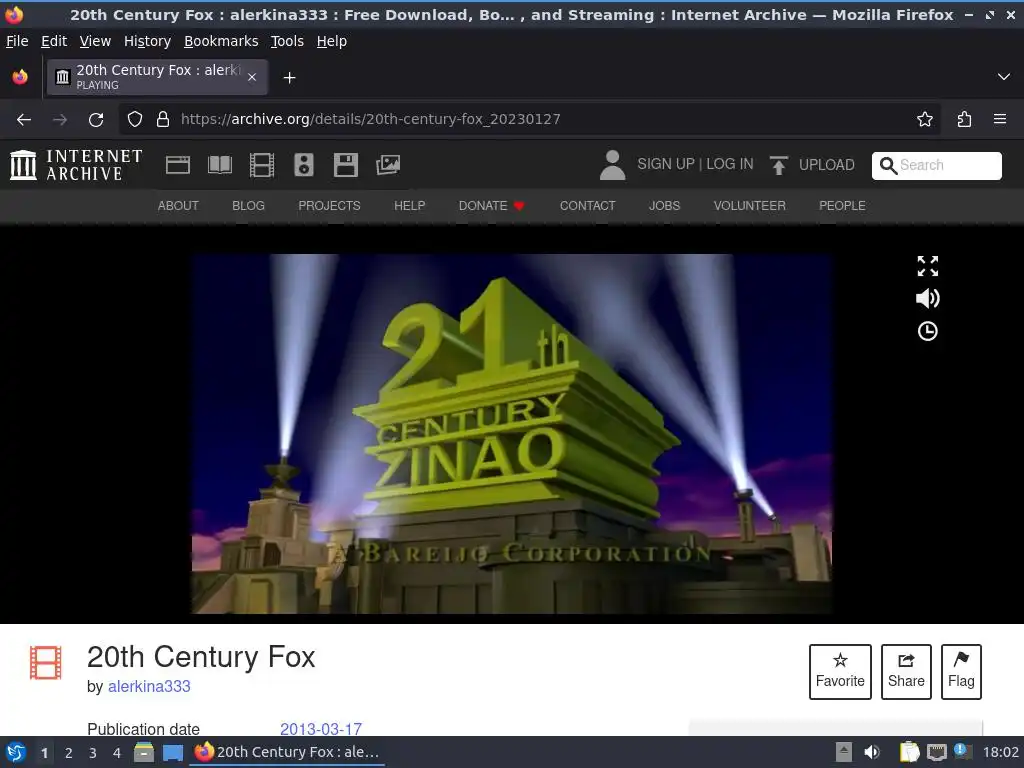
Task: Open the Firefox extensions puzzle icon
Action: point(964,119)
